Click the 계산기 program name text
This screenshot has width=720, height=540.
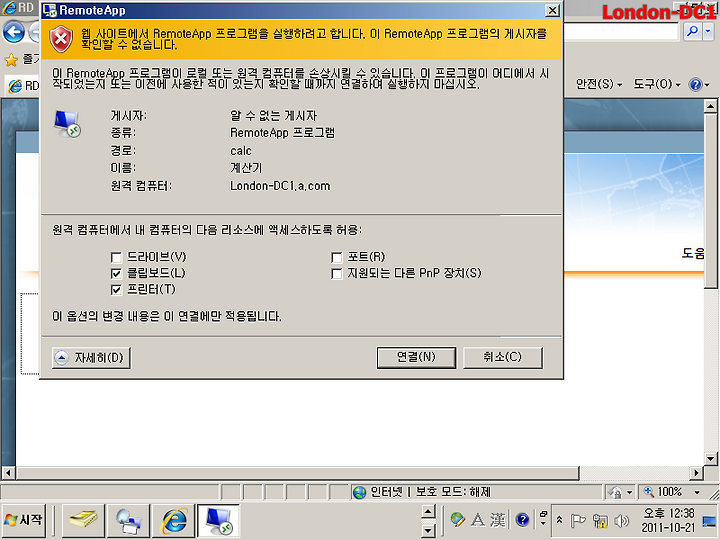click(246, 168)
